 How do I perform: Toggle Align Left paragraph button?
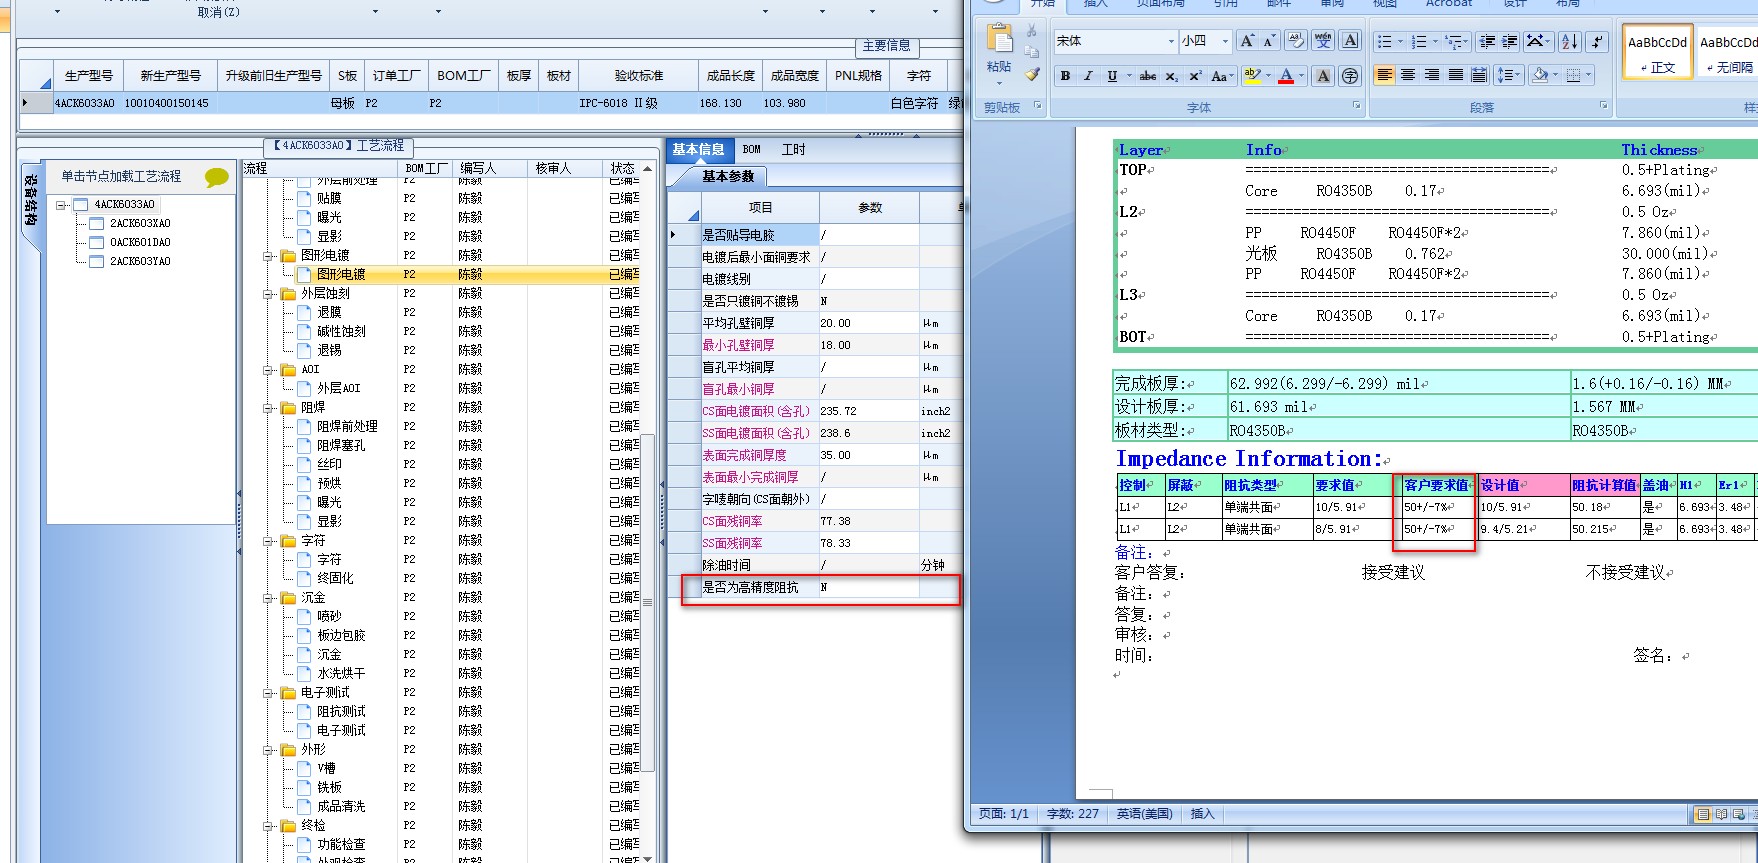coord(1384,75)
